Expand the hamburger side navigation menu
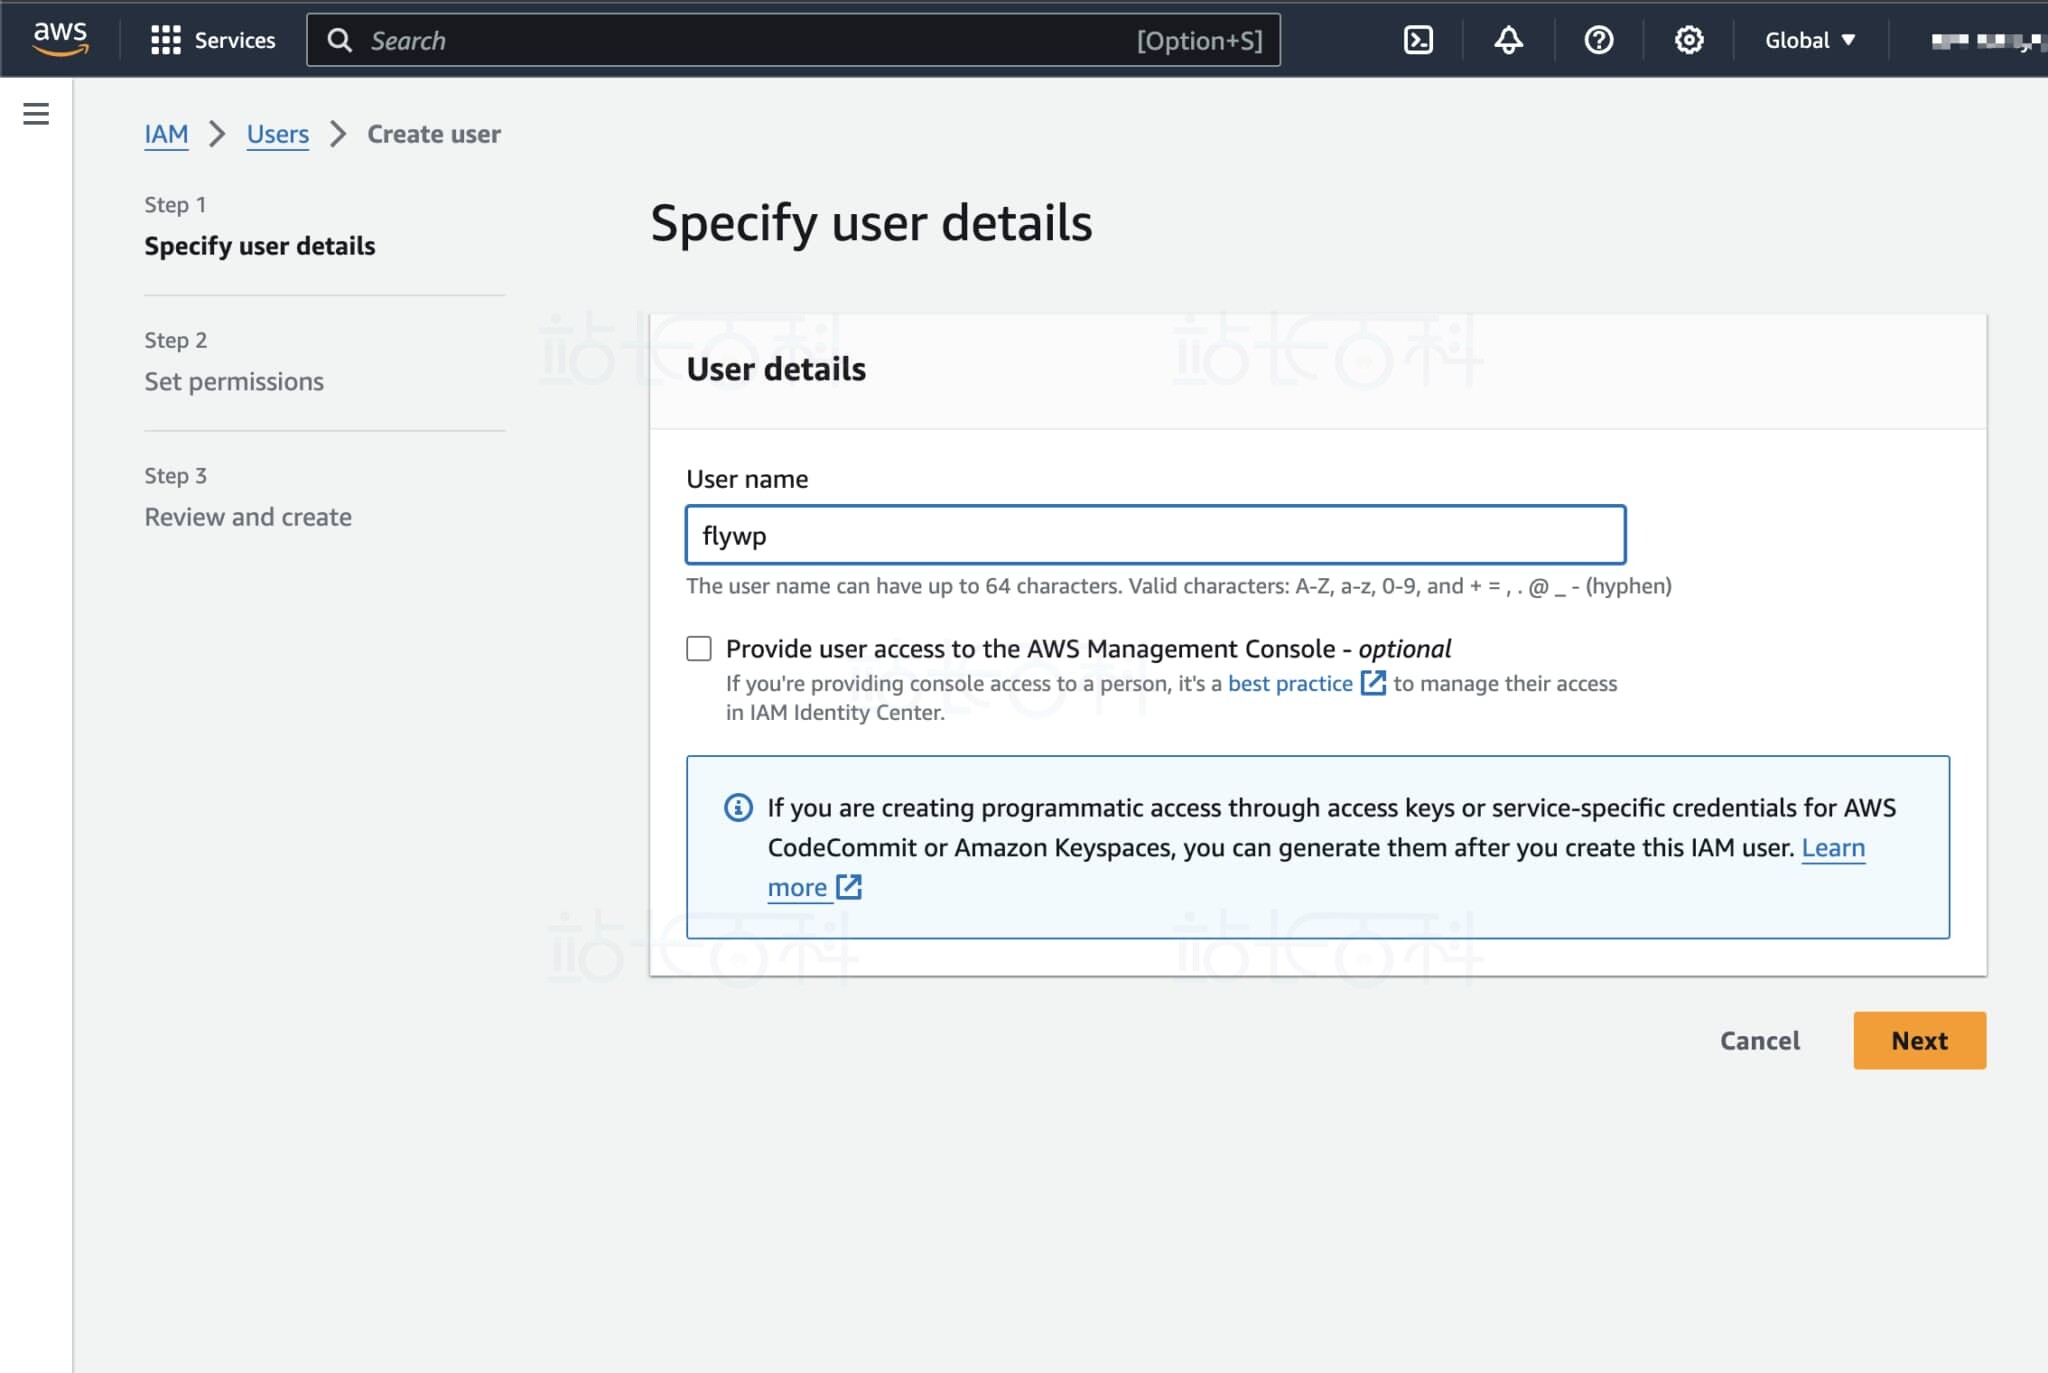This screenshot has width=2048, height=1373. 36,114
